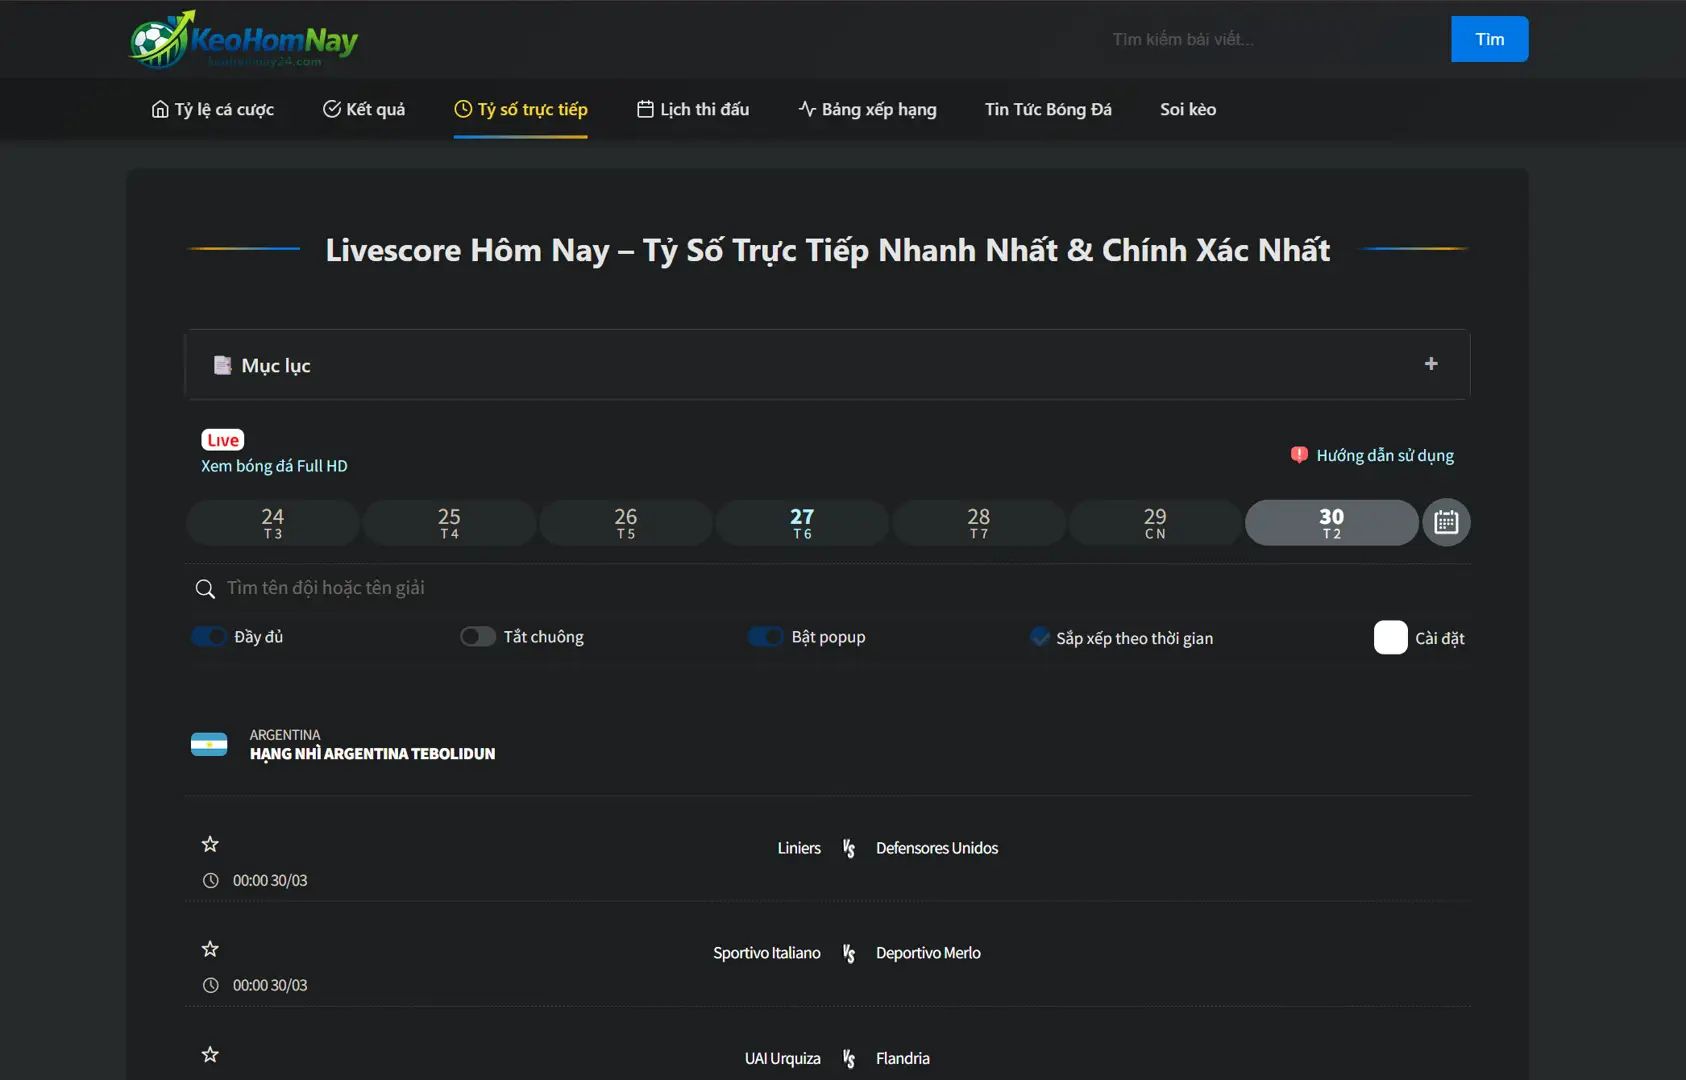The width and height of the screenshot is (1686, 1080).
Task: Toggle the Đầy đủ switch
Action: pyautogui.click(x=209, y=637)
